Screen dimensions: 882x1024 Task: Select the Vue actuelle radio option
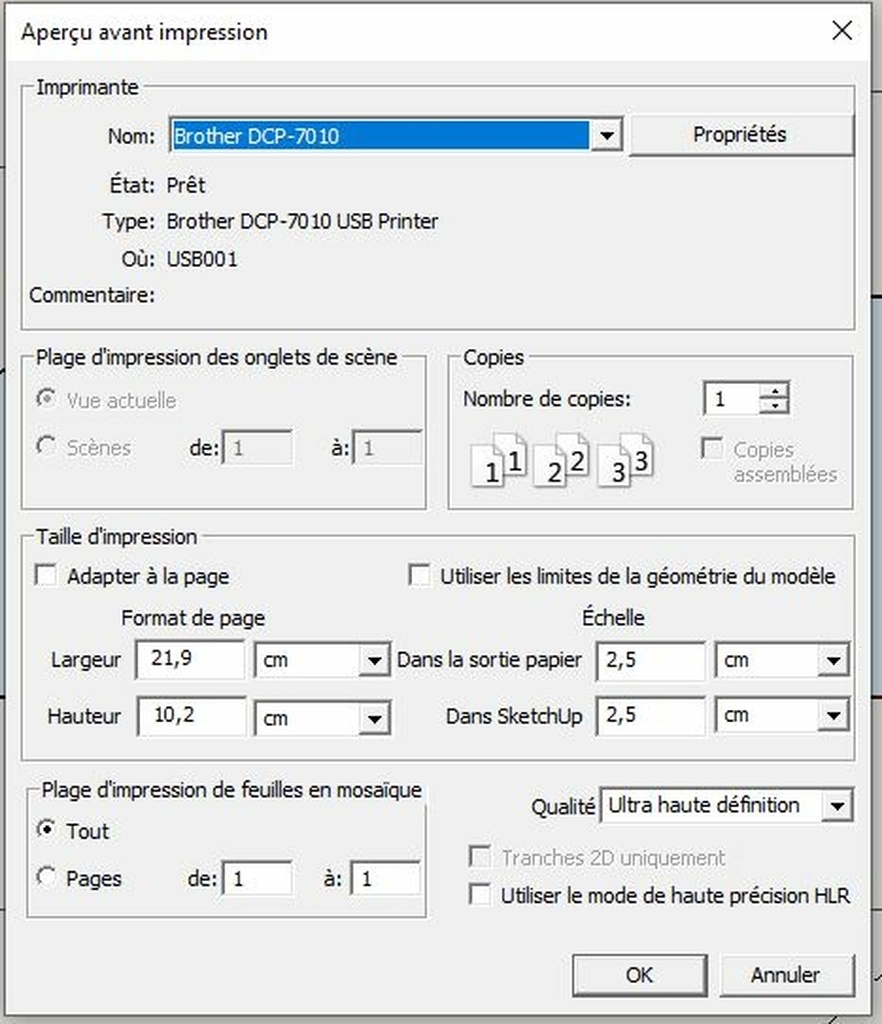click(x=46, y=398)
